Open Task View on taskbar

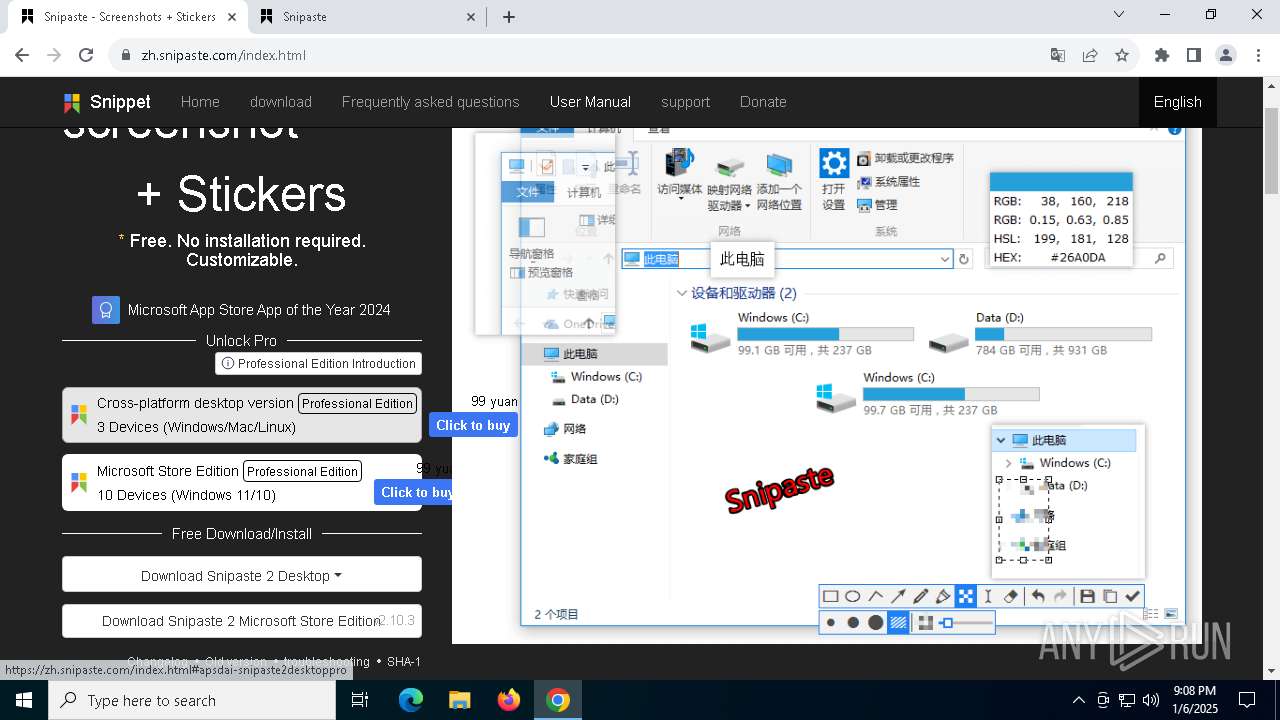pyautogui.click(x=360, y=700)
